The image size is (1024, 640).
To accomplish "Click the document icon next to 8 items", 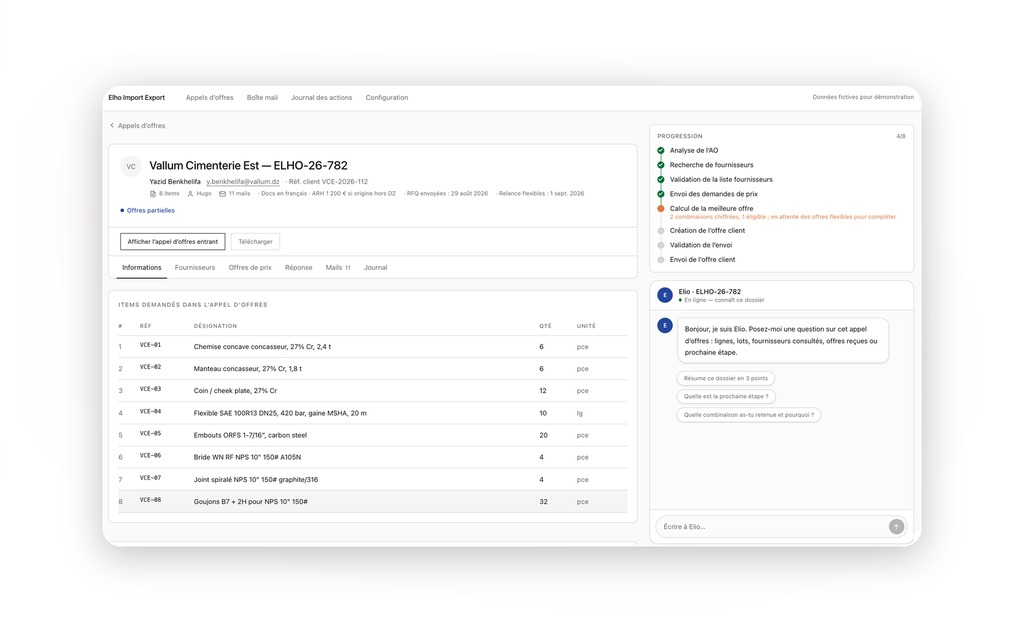I will pos(153,194).
